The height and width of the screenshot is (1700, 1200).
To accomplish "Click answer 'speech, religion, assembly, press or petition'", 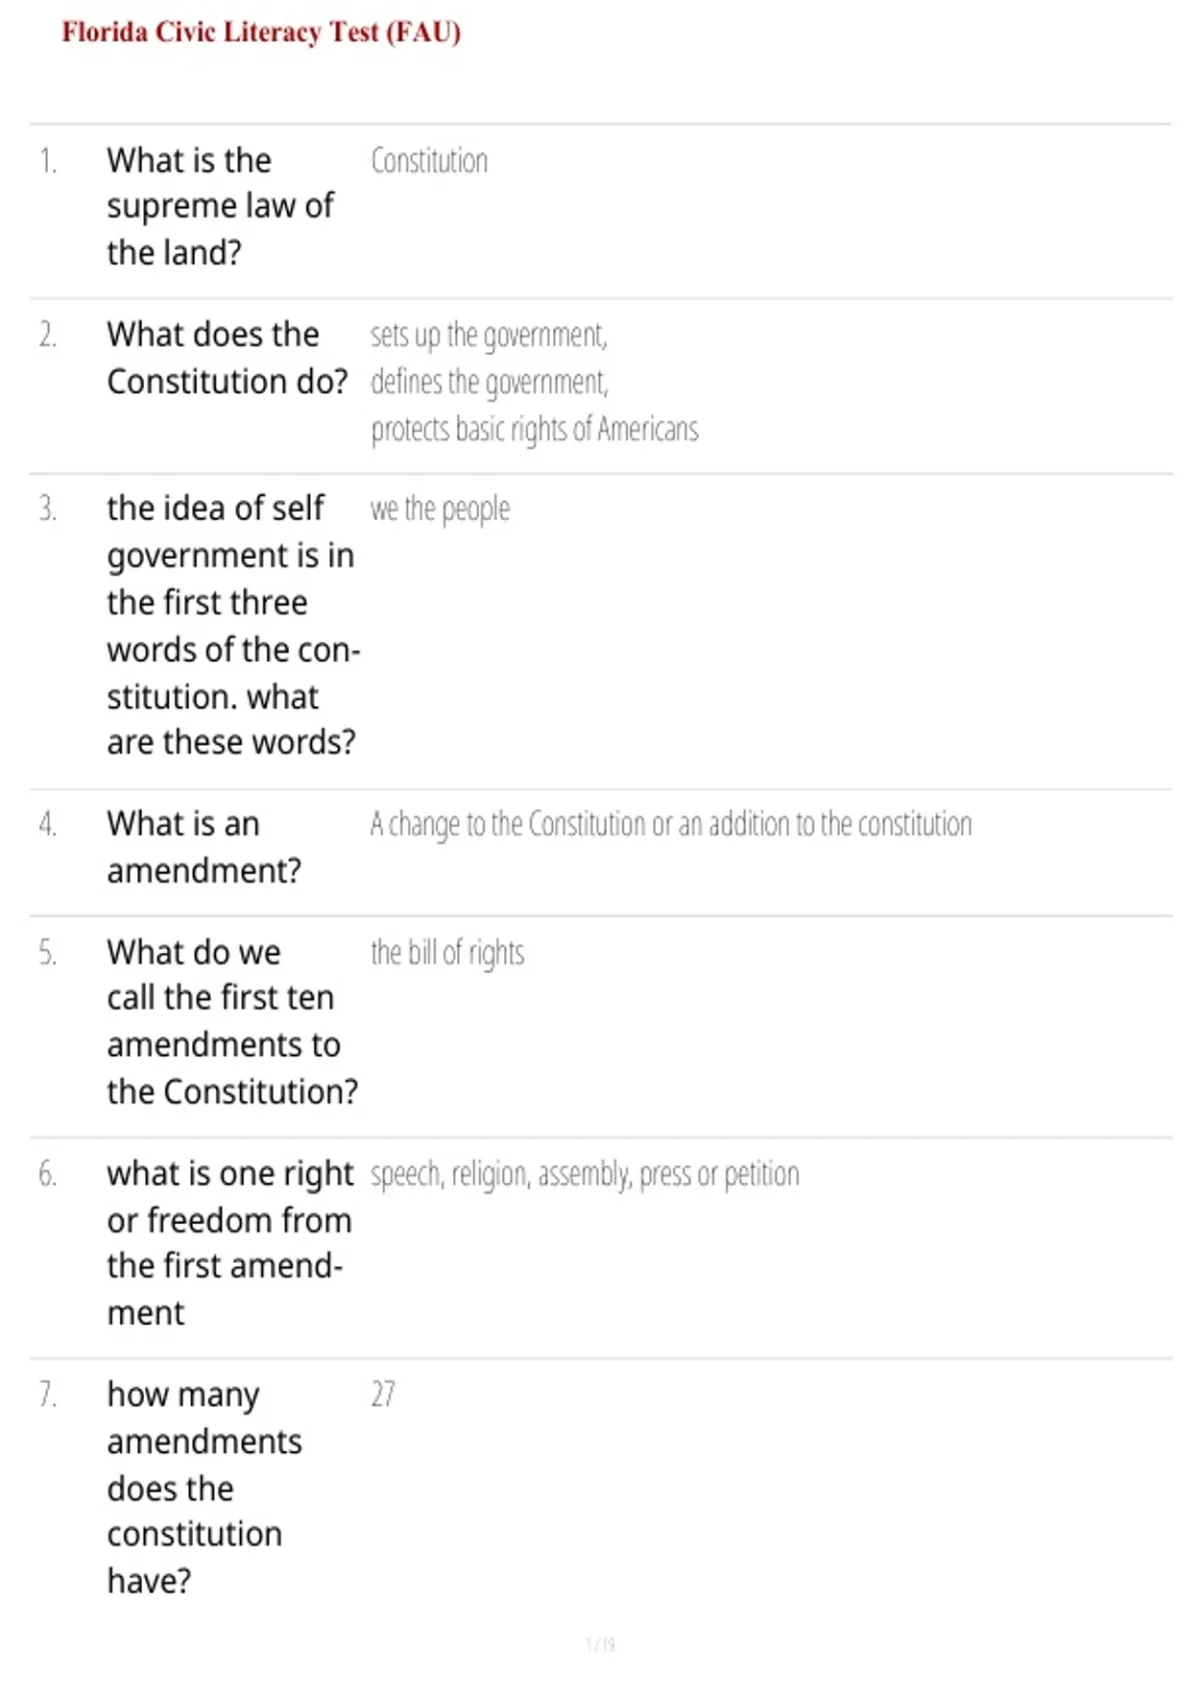I will tap(585, 1174).
